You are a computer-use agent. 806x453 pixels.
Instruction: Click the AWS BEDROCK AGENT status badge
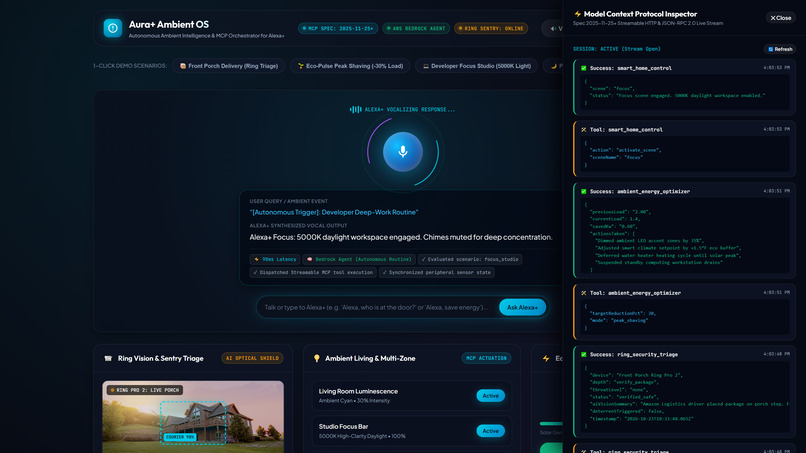[x=416, y=28]
